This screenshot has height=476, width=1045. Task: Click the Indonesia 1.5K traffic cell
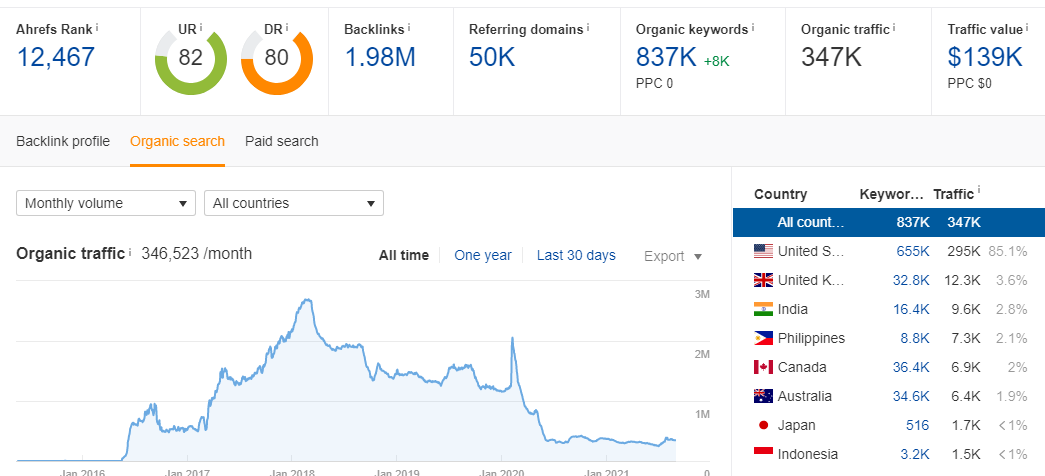click(966, 455)
